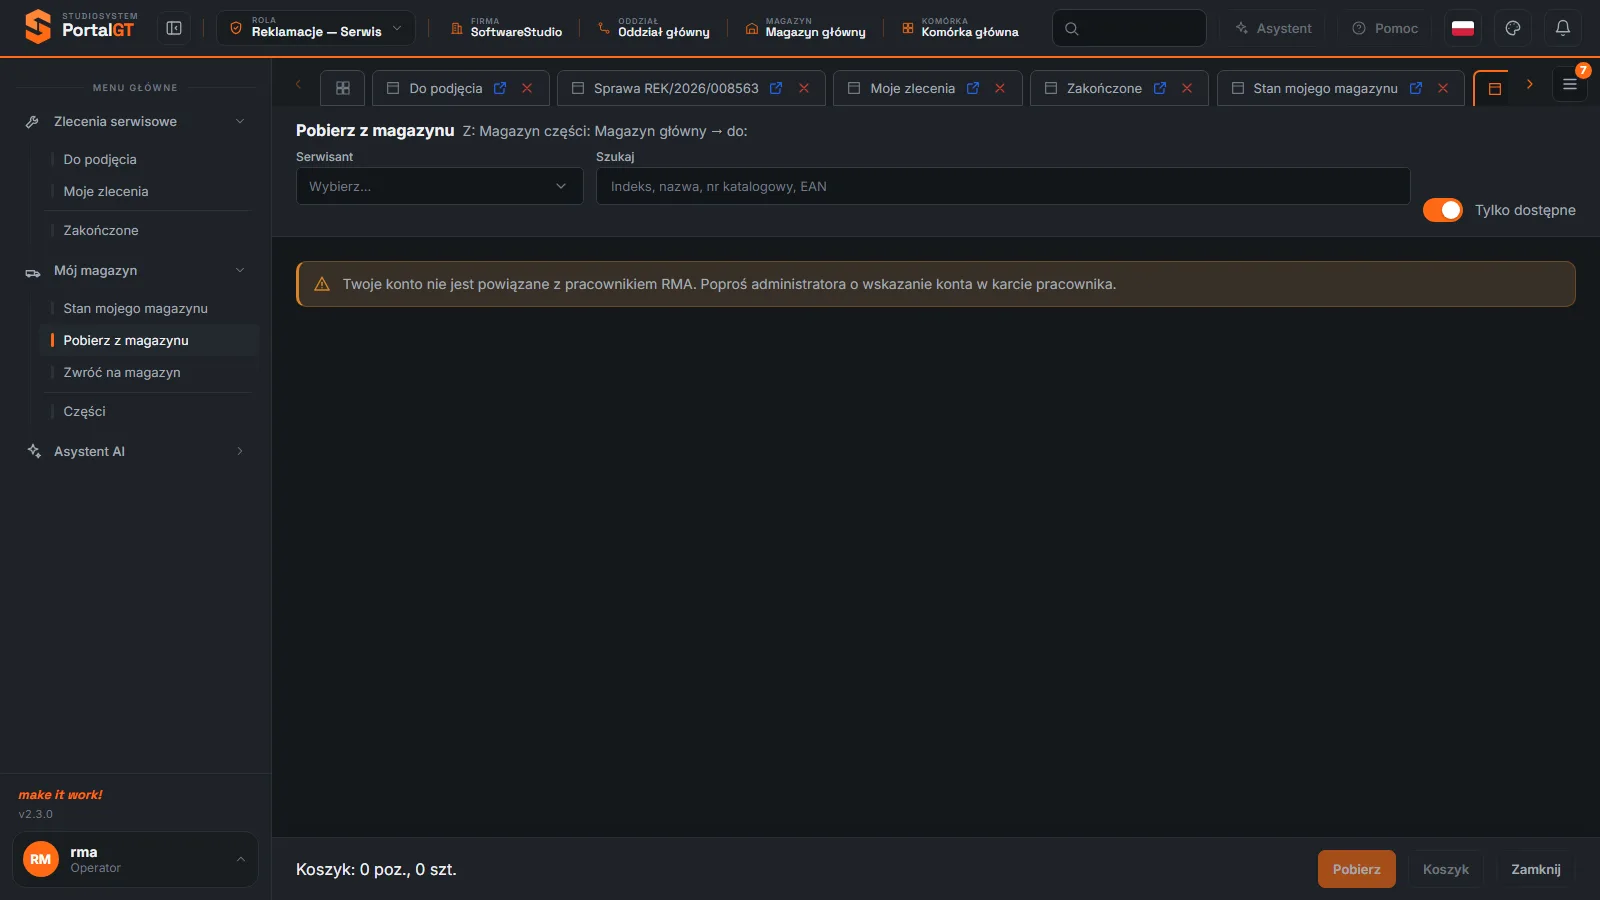Close the Zakończone tab
The height and width of the screenshot is (900, 1600).
click(x=1187, y=88)
